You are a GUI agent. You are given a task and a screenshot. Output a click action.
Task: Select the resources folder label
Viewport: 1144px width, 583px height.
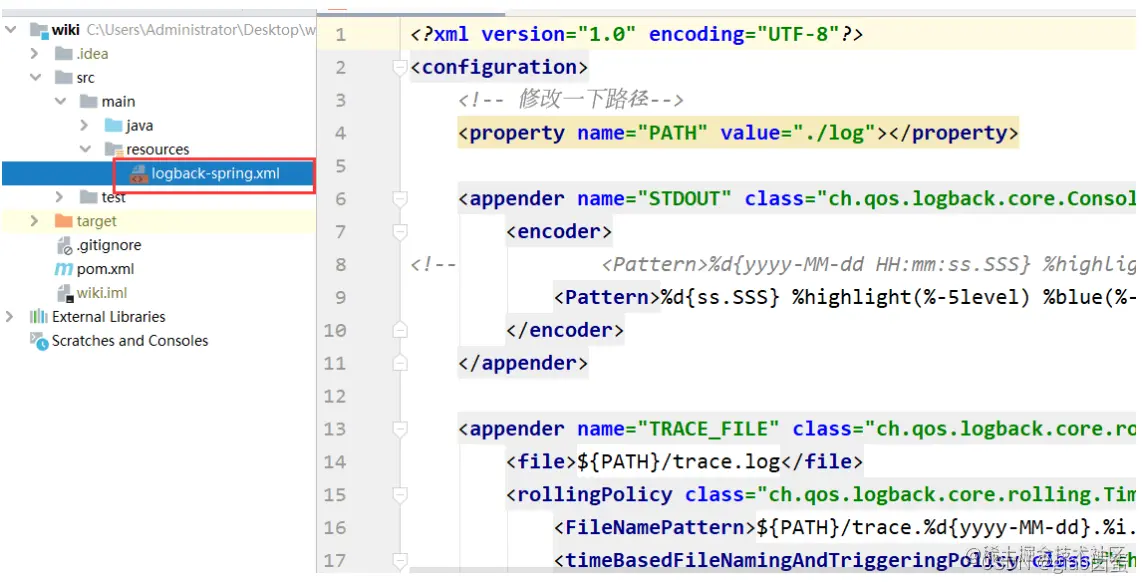point(158,149)
